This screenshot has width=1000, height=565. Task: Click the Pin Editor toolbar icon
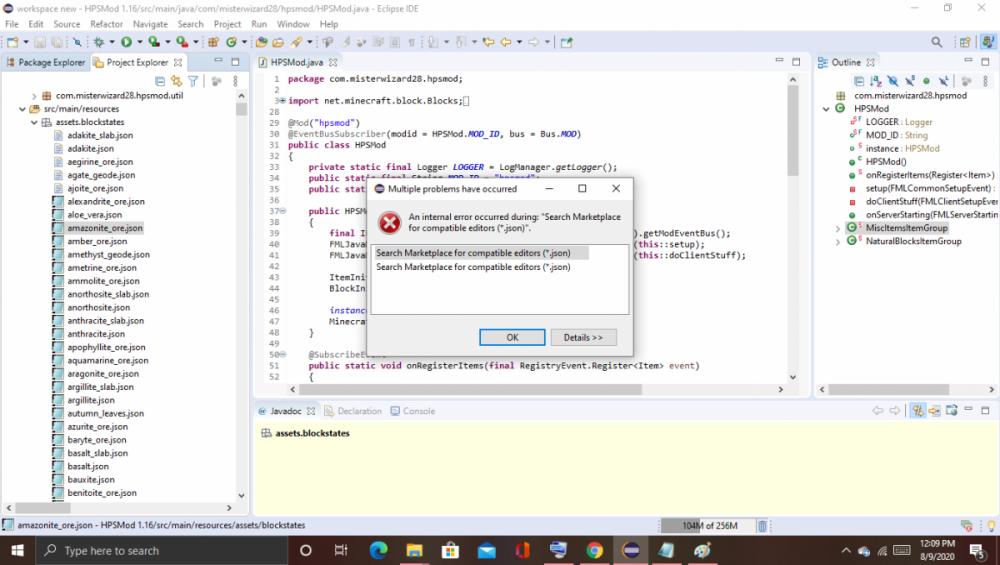click(x=566, y=42)
